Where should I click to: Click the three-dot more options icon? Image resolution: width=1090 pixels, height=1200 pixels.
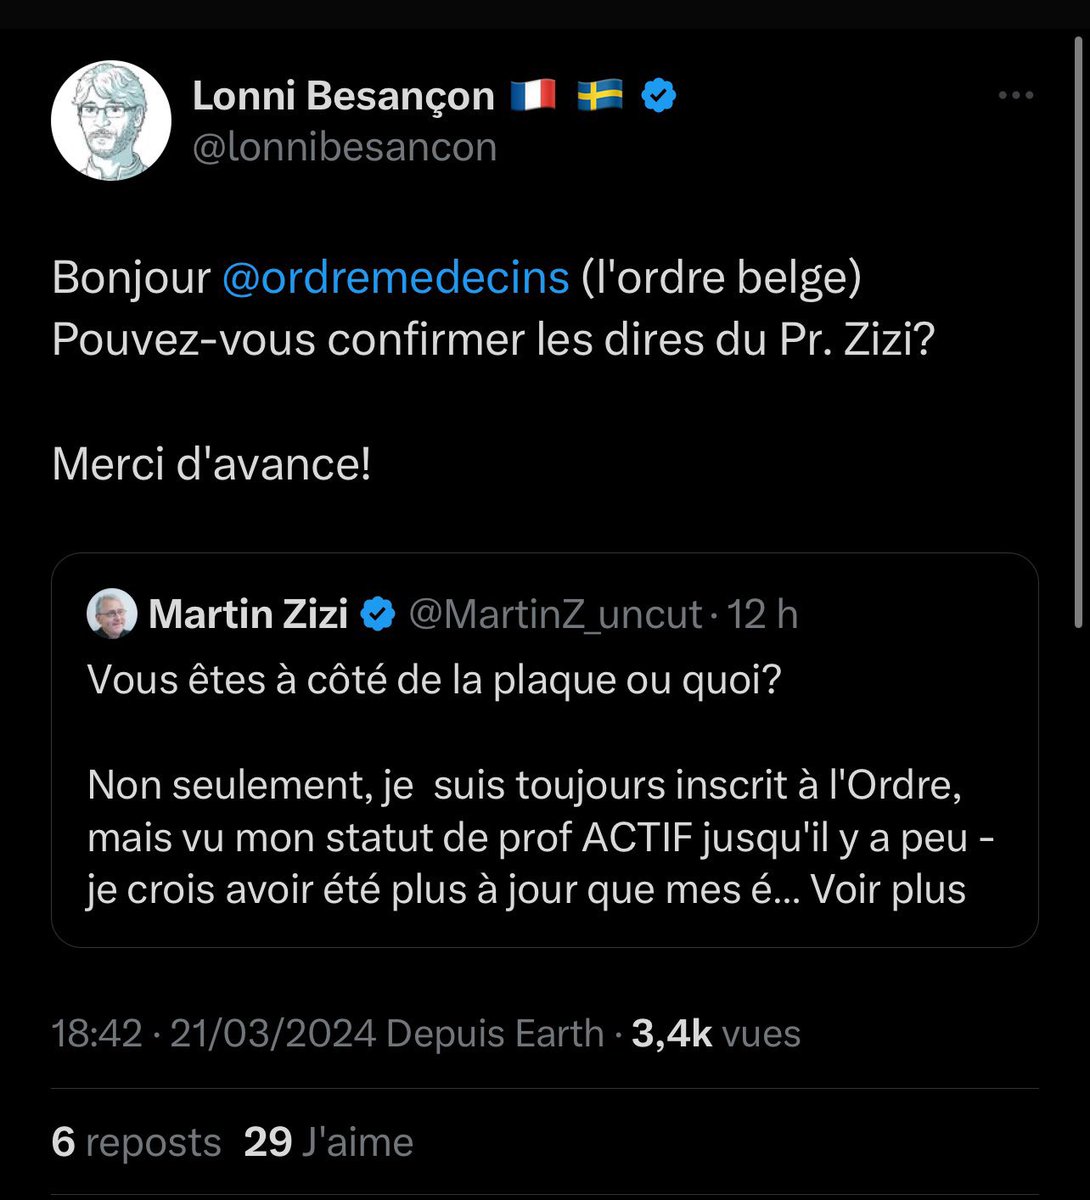pos(1016,96)
